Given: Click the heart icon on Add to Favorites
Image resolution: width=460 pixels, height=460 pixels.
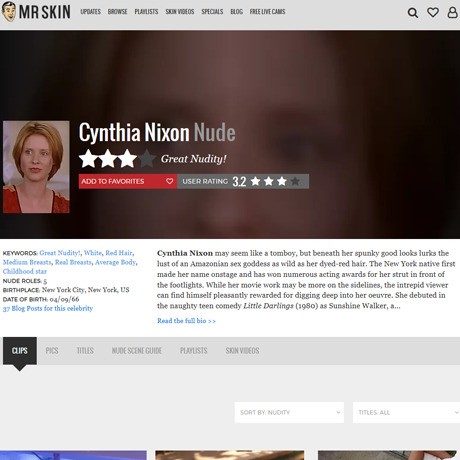Looking at the screenshot, I should pos(169,181).
